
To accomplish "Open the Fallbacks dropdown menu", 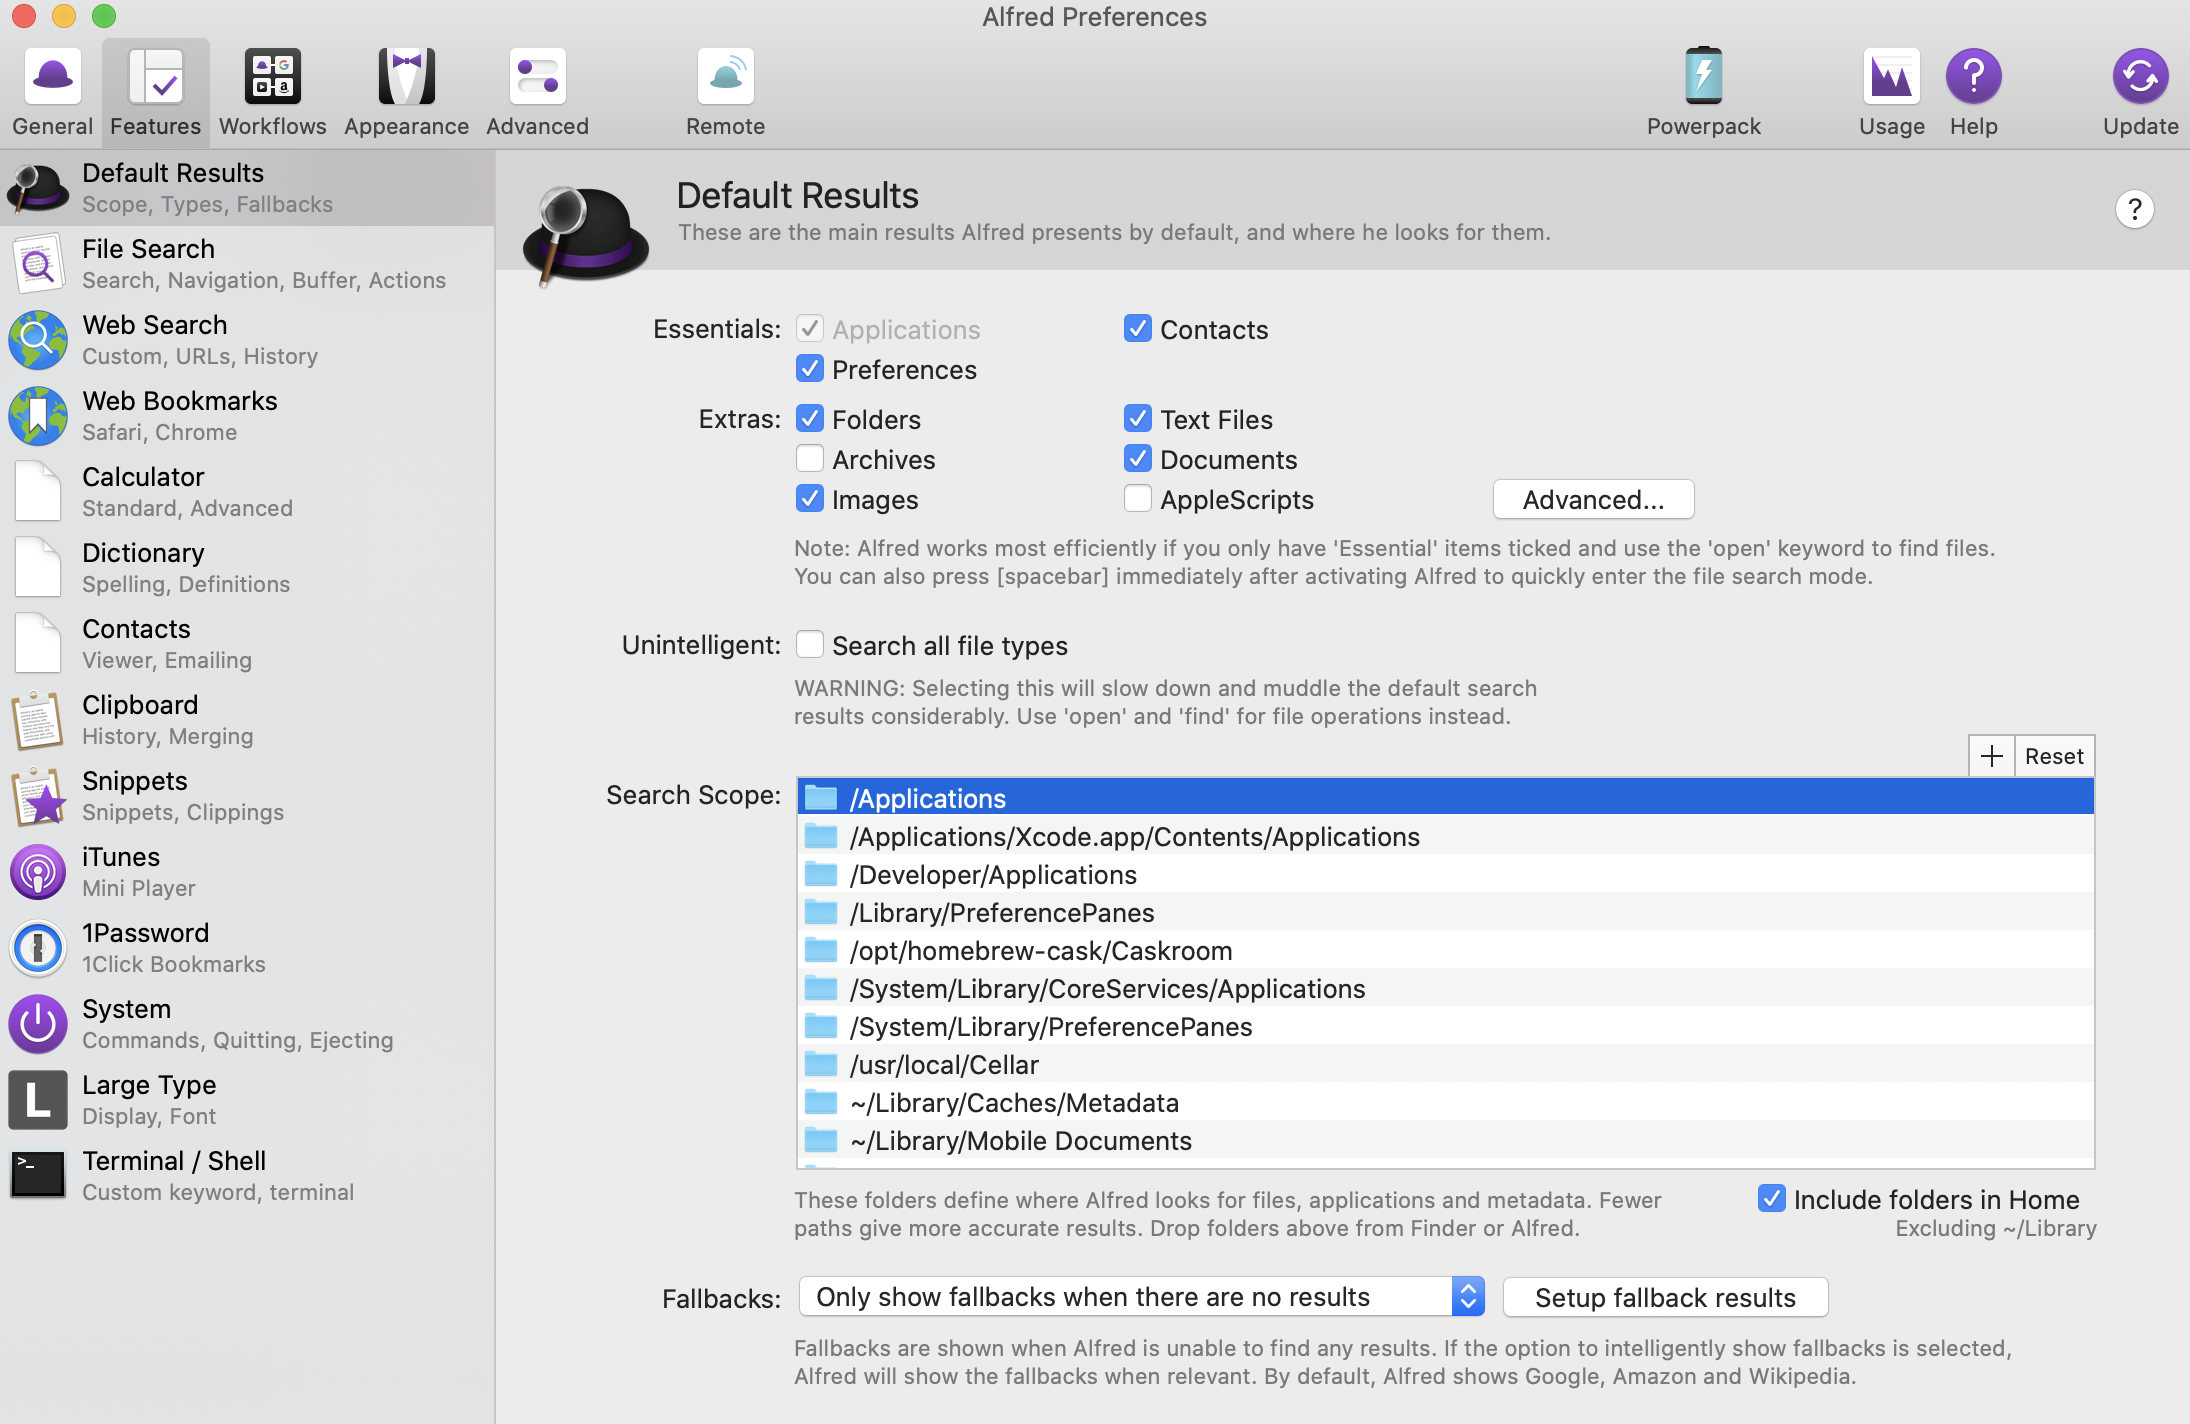I will coord(1141,1297).
